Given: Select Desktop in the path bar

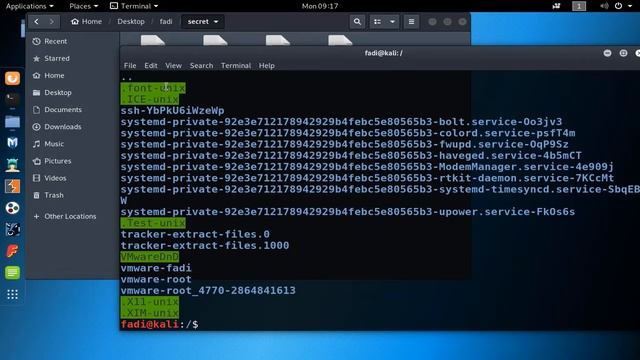Looking at the screenshot, I should click(131, 22).
